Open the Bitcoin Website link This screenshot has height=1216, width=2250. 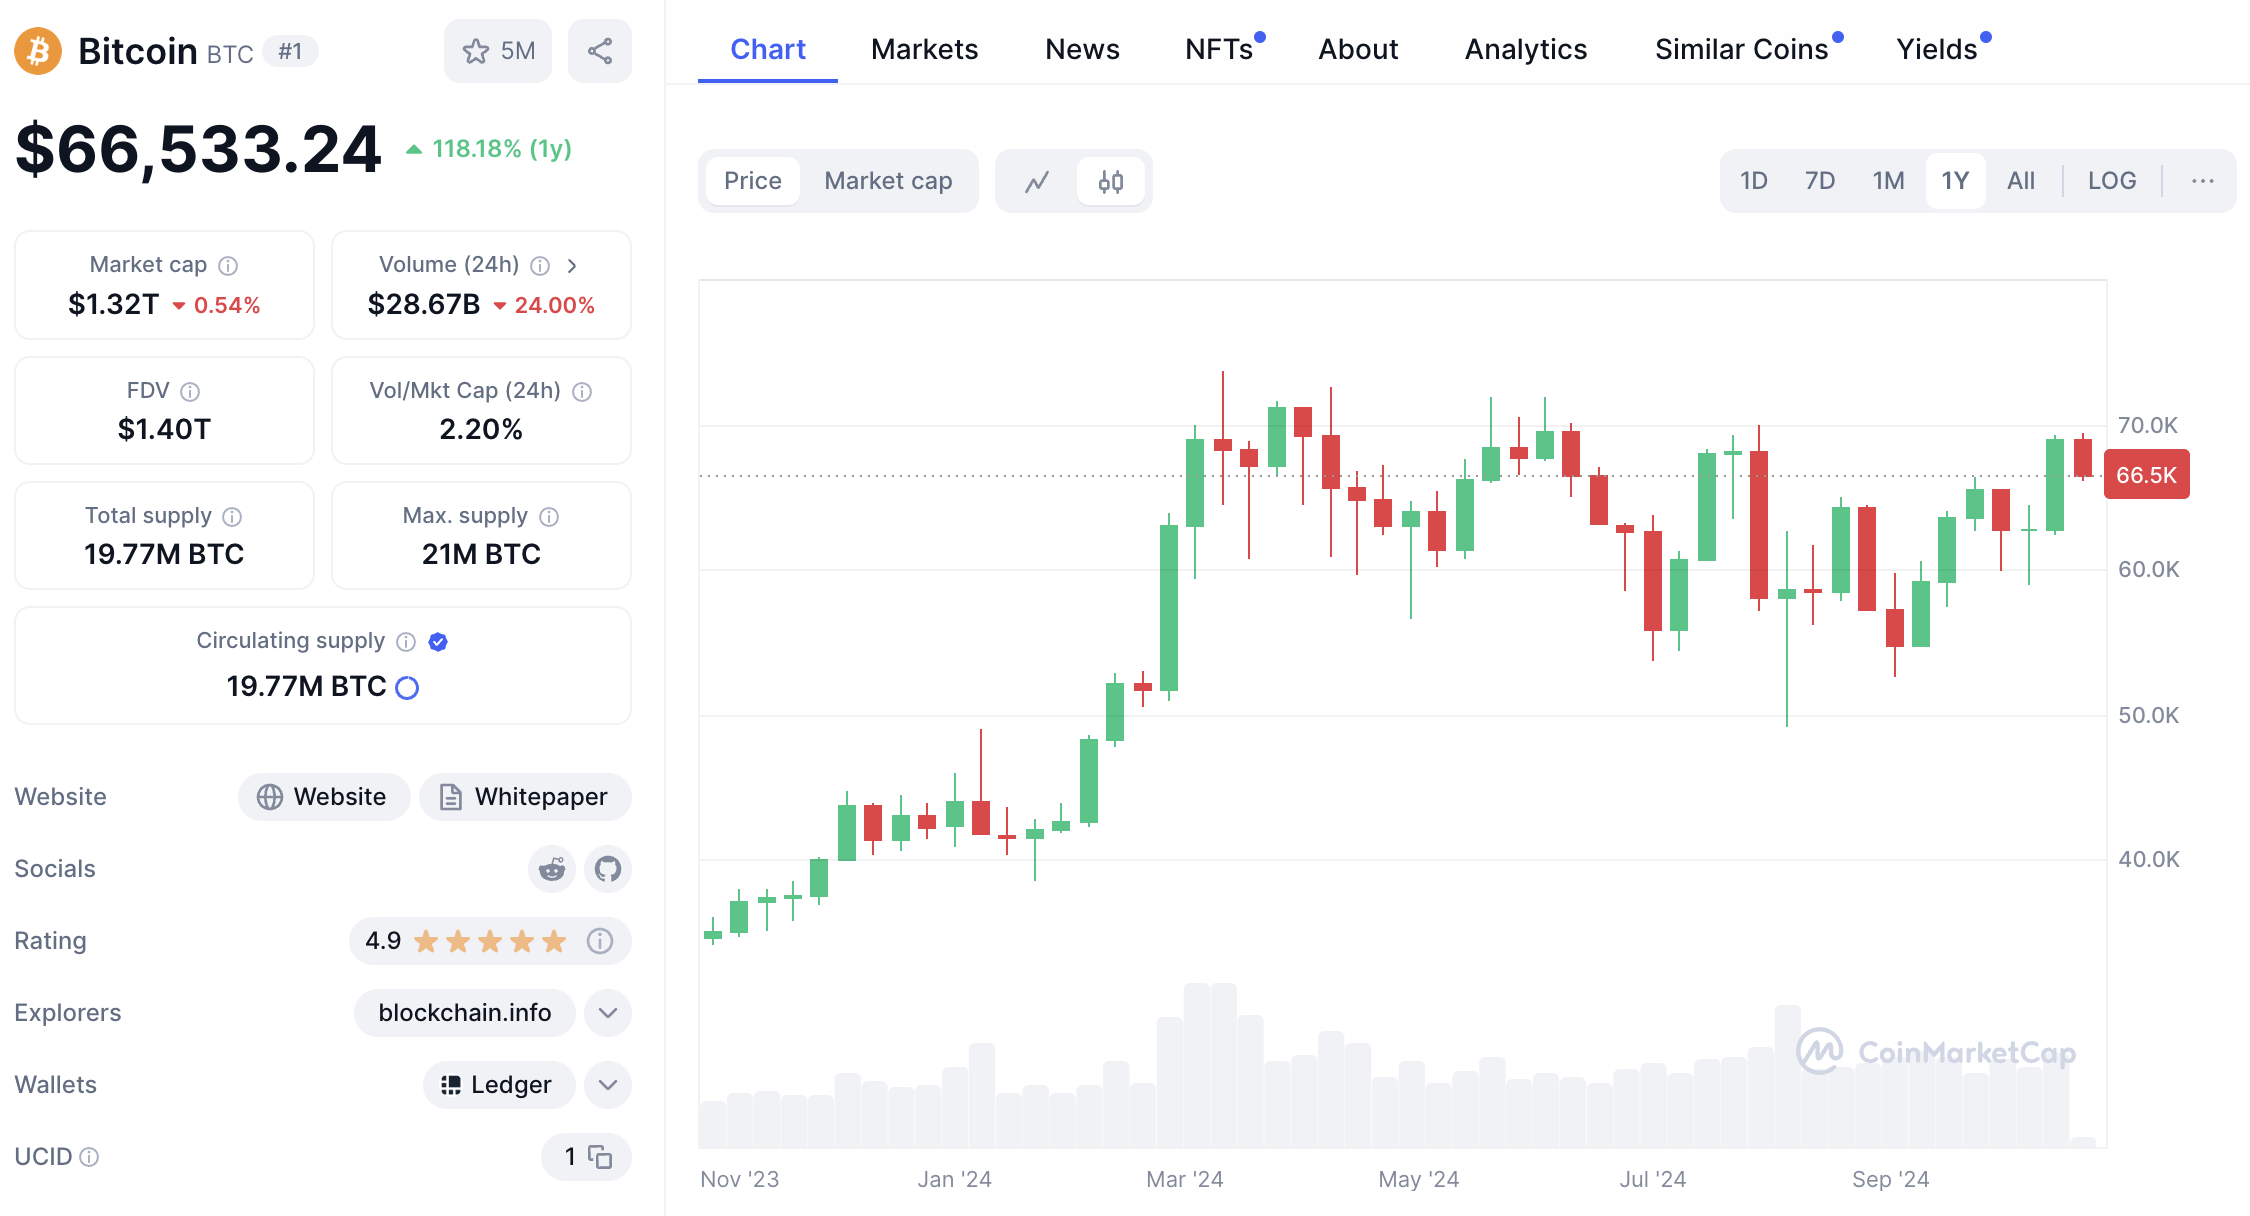coord(324,797)
